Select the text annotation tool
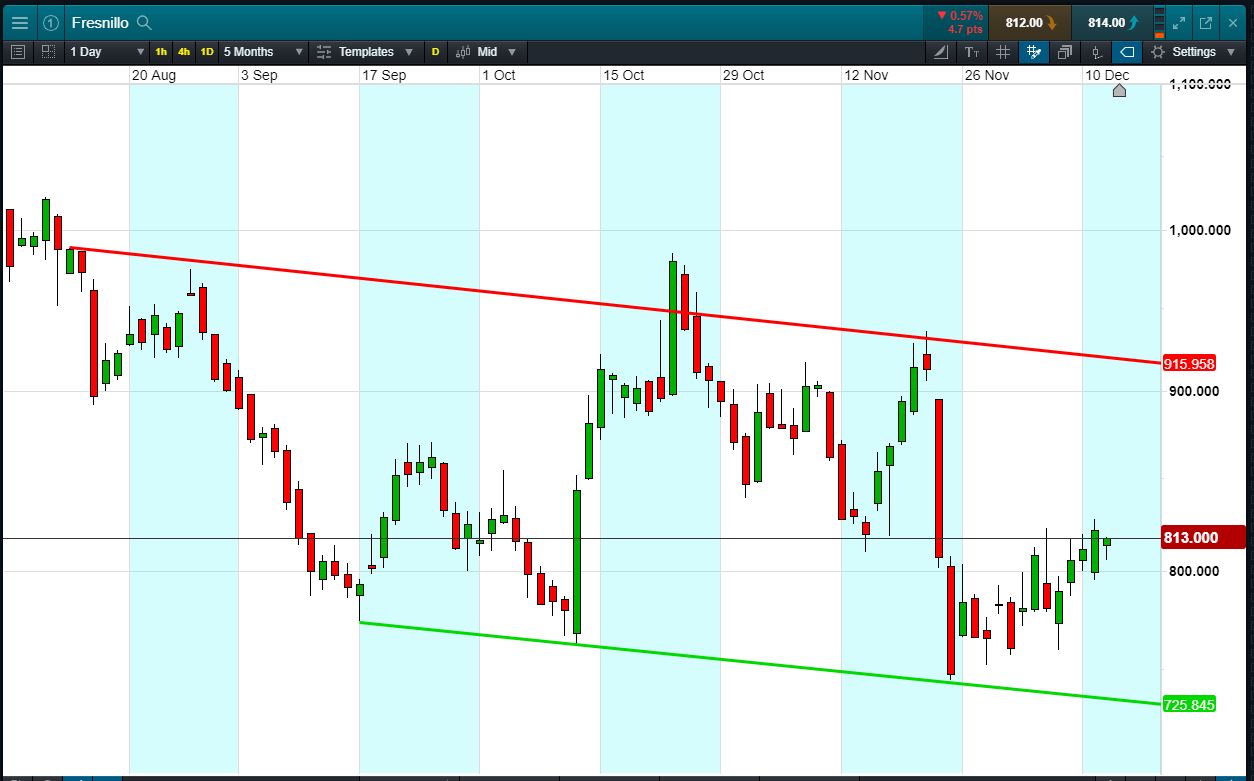This screenshot has height=781, width=1254. tap(972, 52)
